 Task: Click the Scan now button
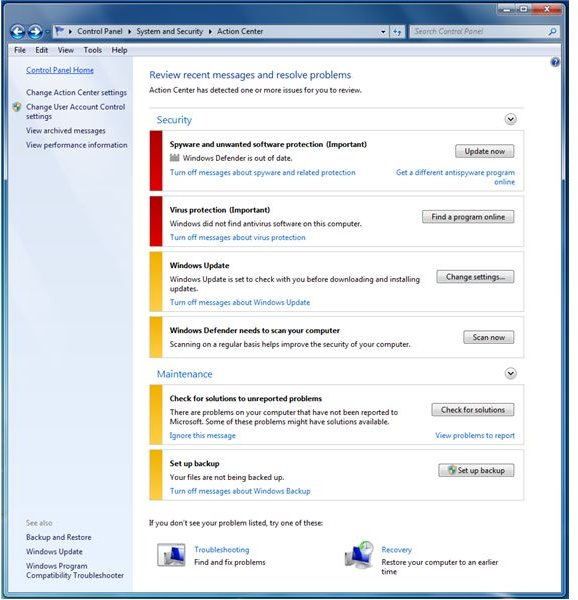point(488,338)
